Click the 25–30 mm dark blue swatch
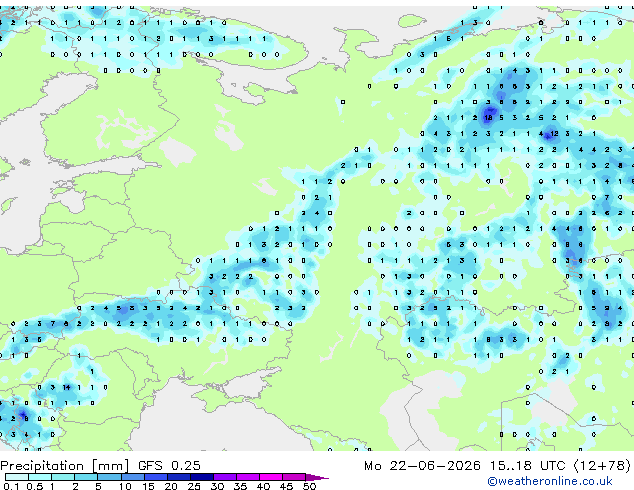 click(x=202, y=477)
